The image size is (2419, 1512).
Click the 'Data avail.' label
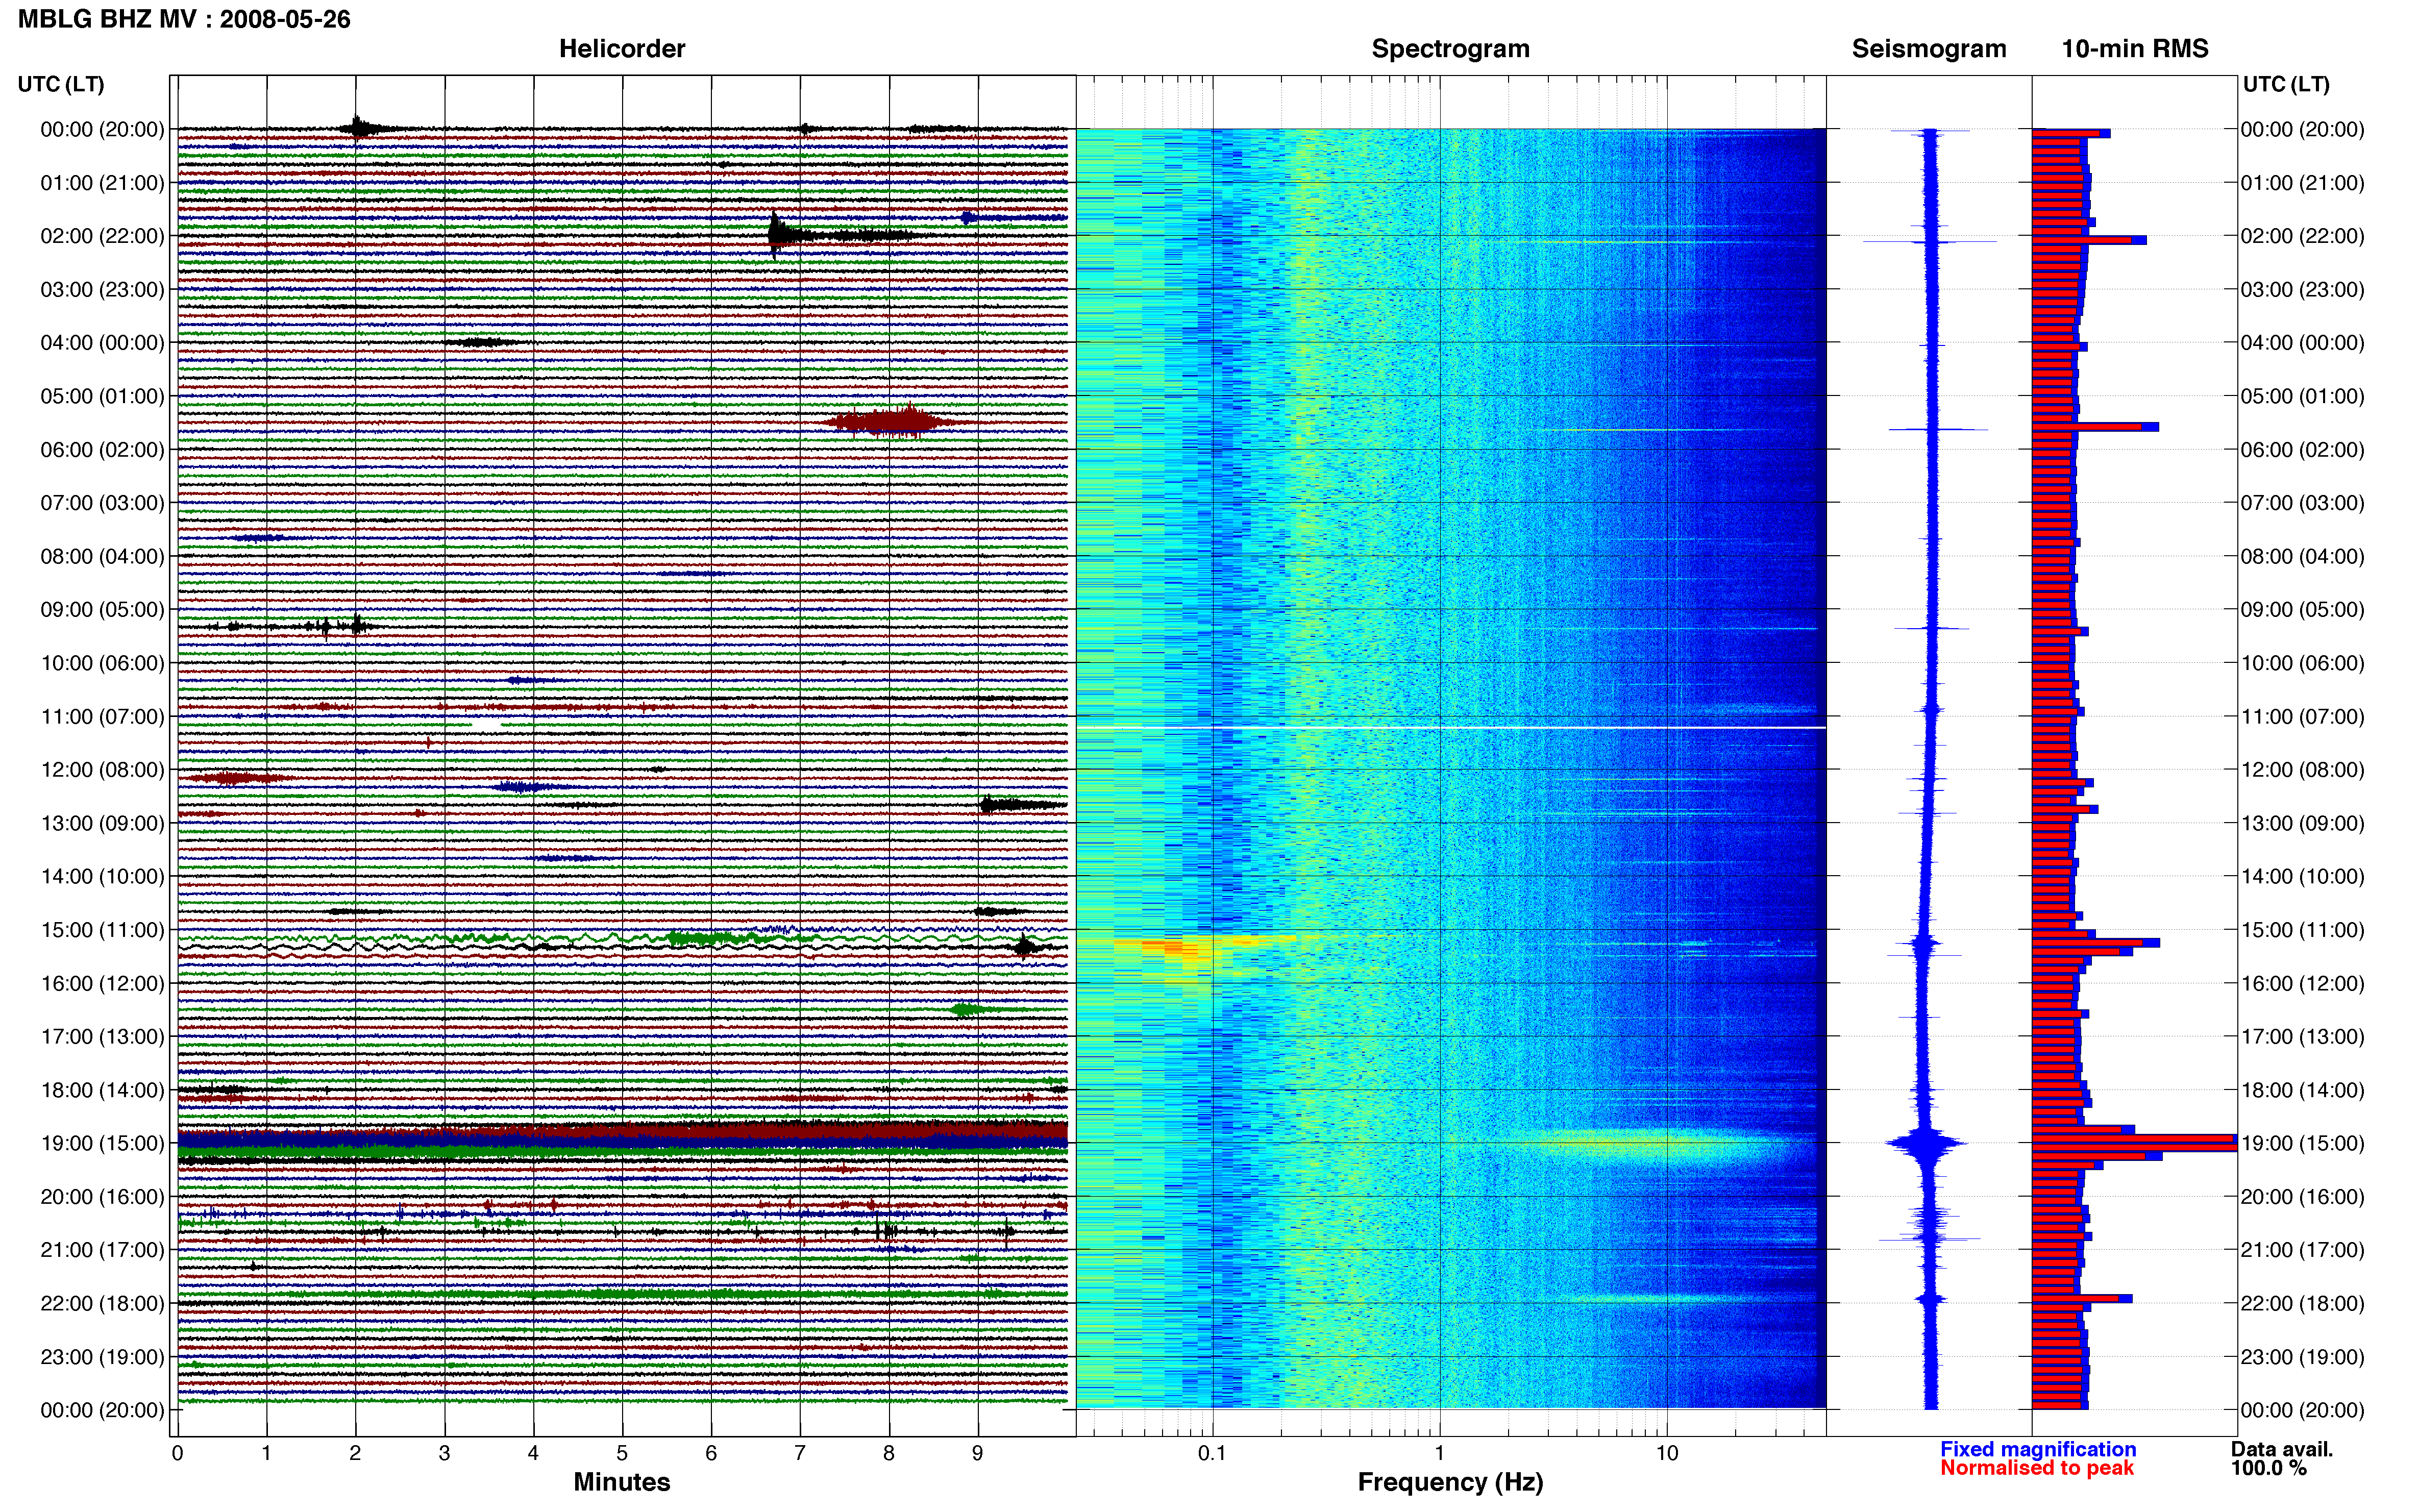[x=2282, y=1449]
